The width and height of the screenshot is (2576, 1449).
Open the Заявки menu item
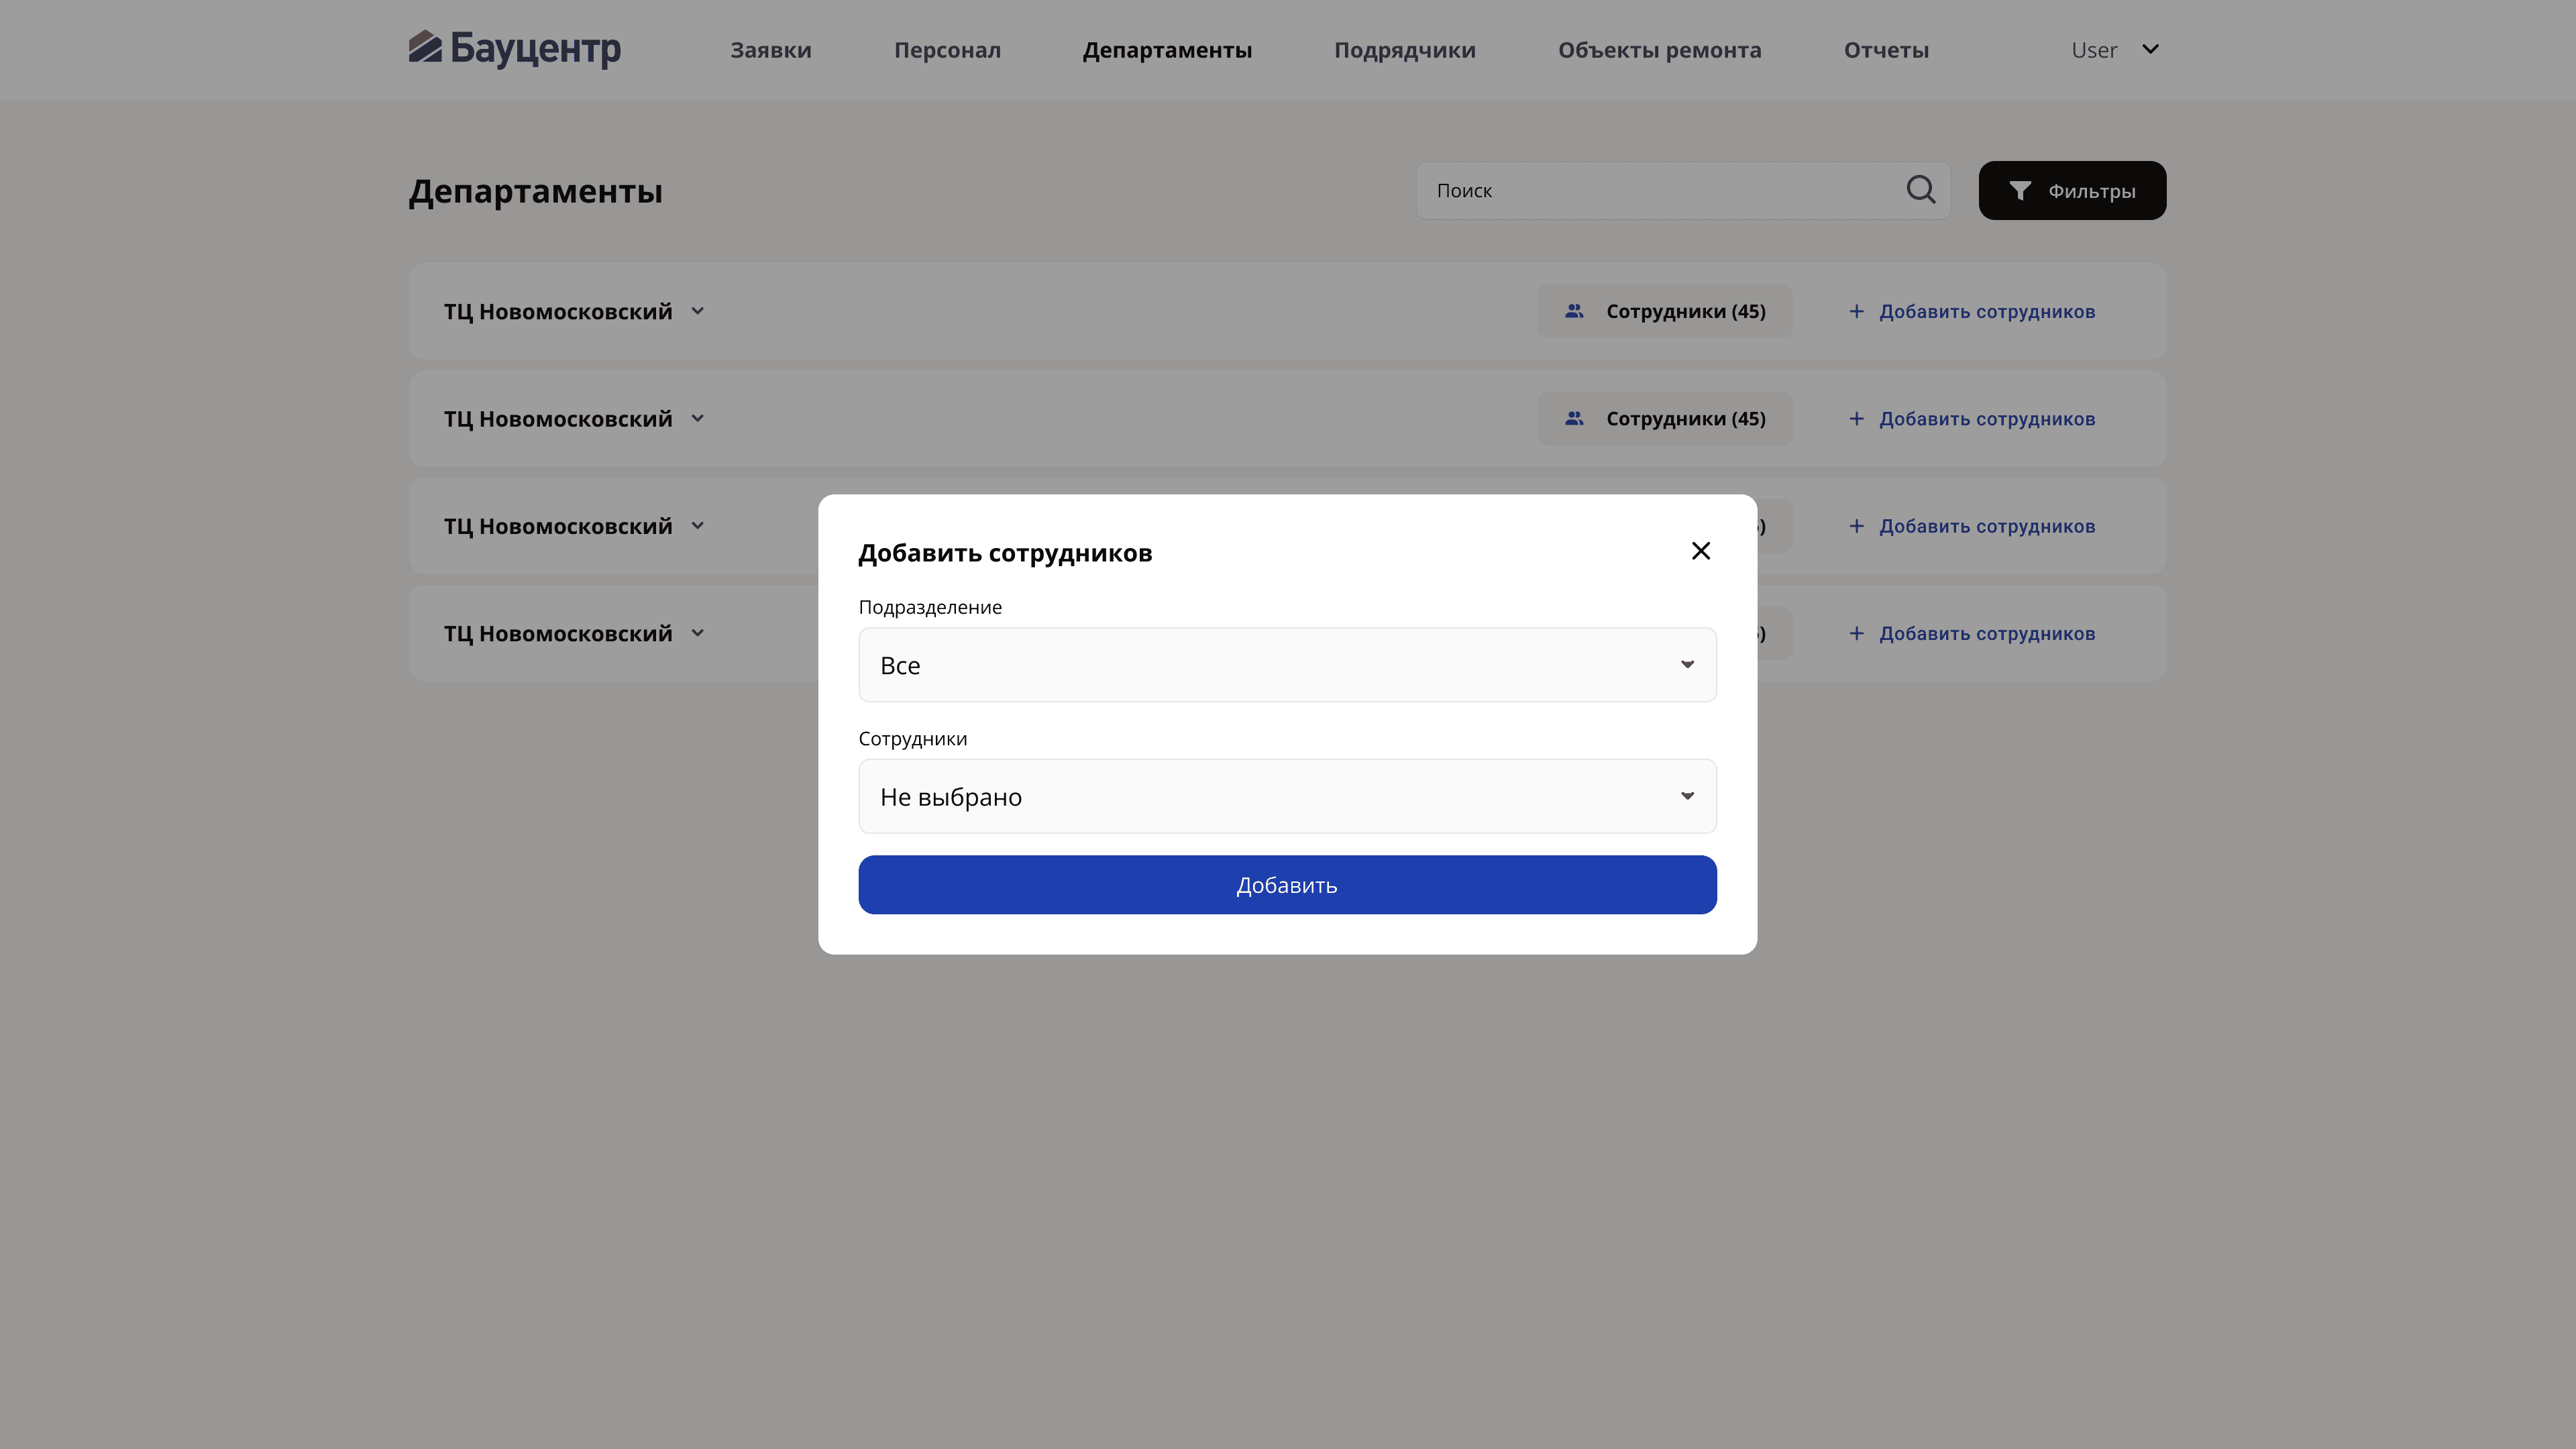tap(771, 50)
